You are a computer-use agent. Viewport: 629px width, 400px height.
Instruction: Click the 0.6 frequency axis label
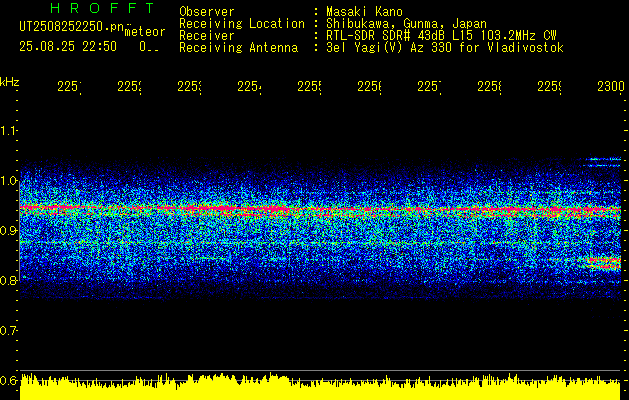[9, 380]
